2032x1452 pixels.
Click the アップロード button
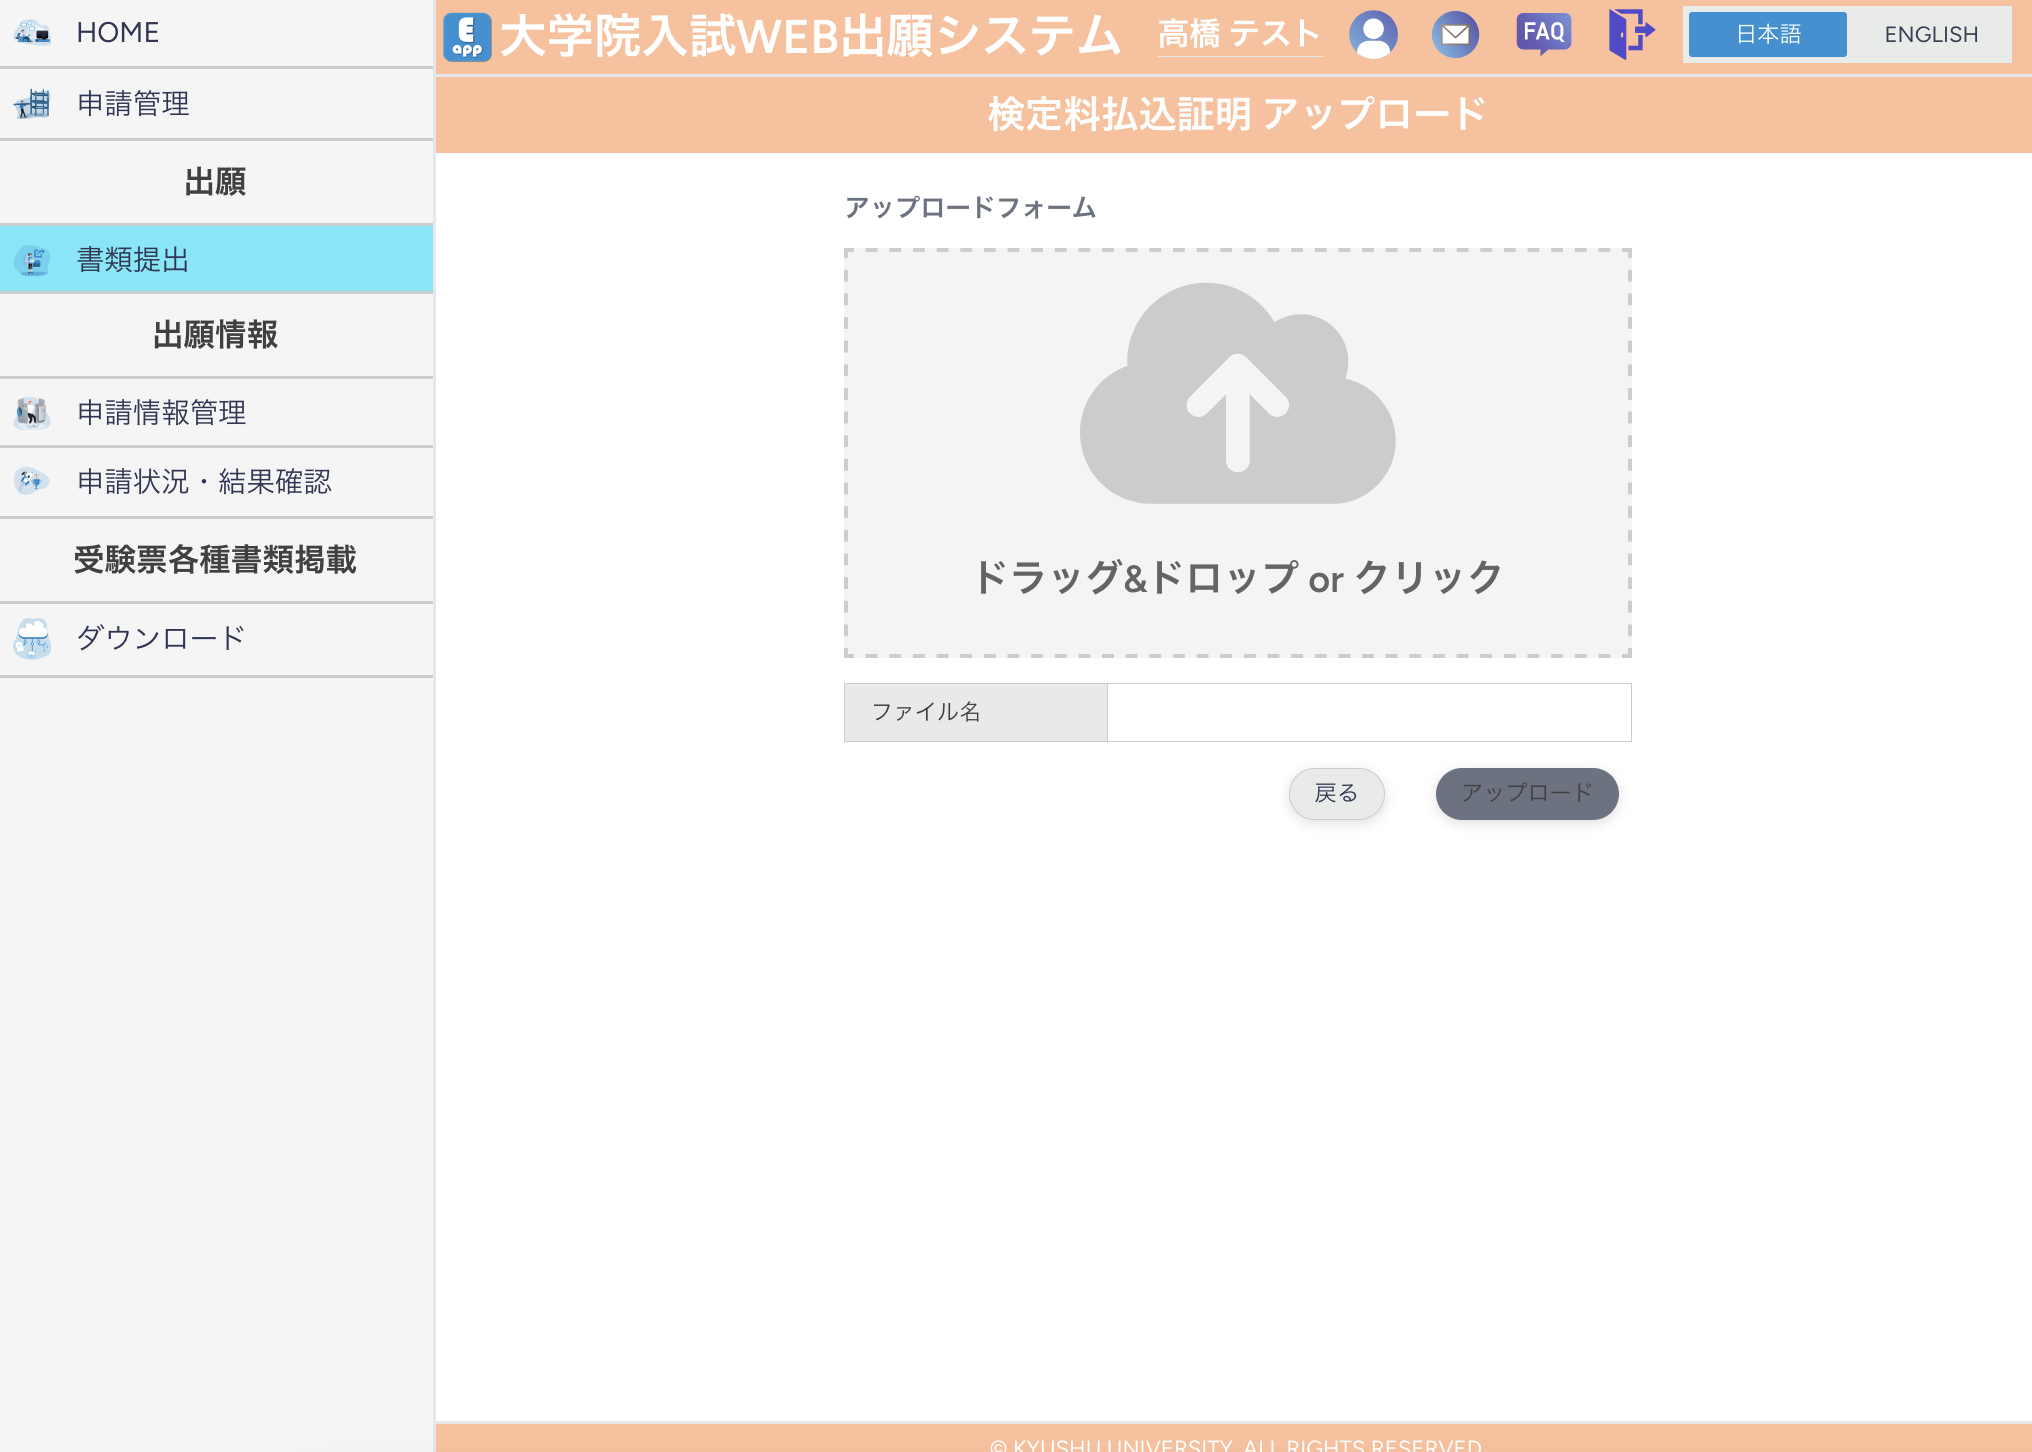[1526, 793]
